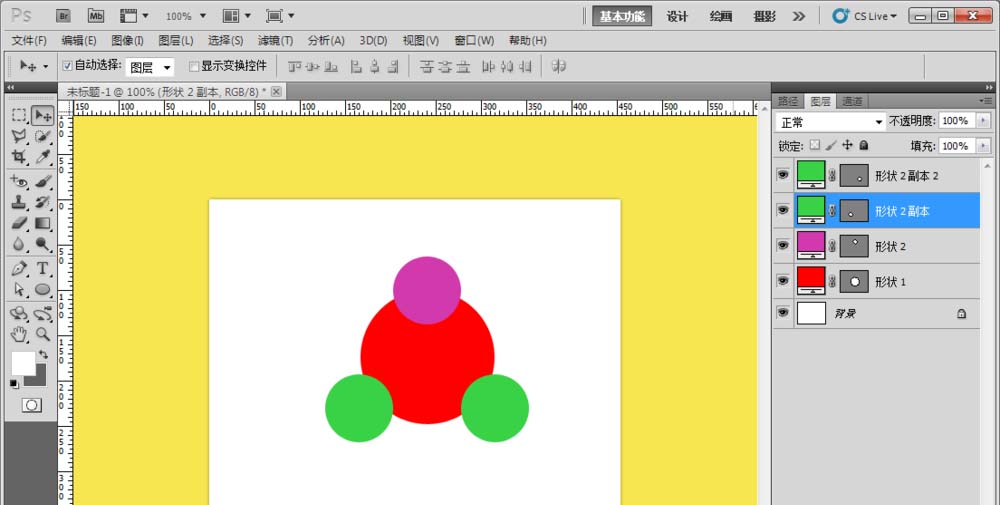Open the 100% zoom level dropdown
Image resolution: width=1000 pixels, height=505 pixels.
tap(185, 16)
